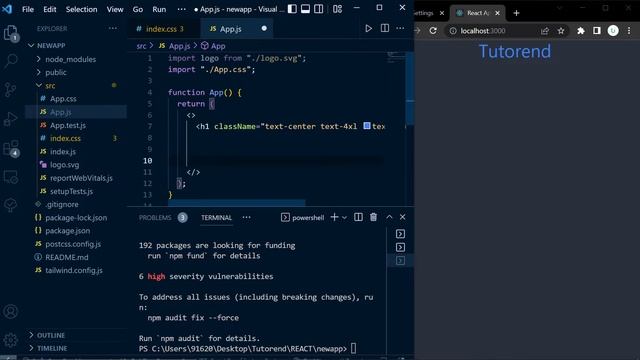Screen dimensions: 640x360
Task: Click the blue color swatch in line 7
Action: coord(367,126)
